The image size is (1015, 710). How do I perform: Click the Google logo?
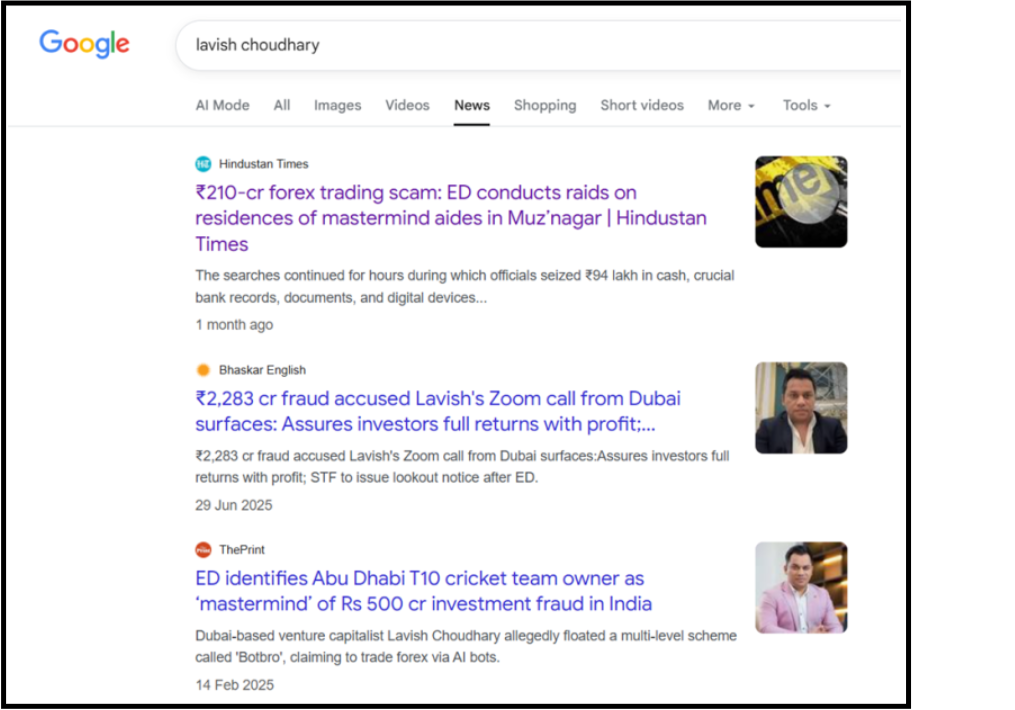(x=84, y=44)
